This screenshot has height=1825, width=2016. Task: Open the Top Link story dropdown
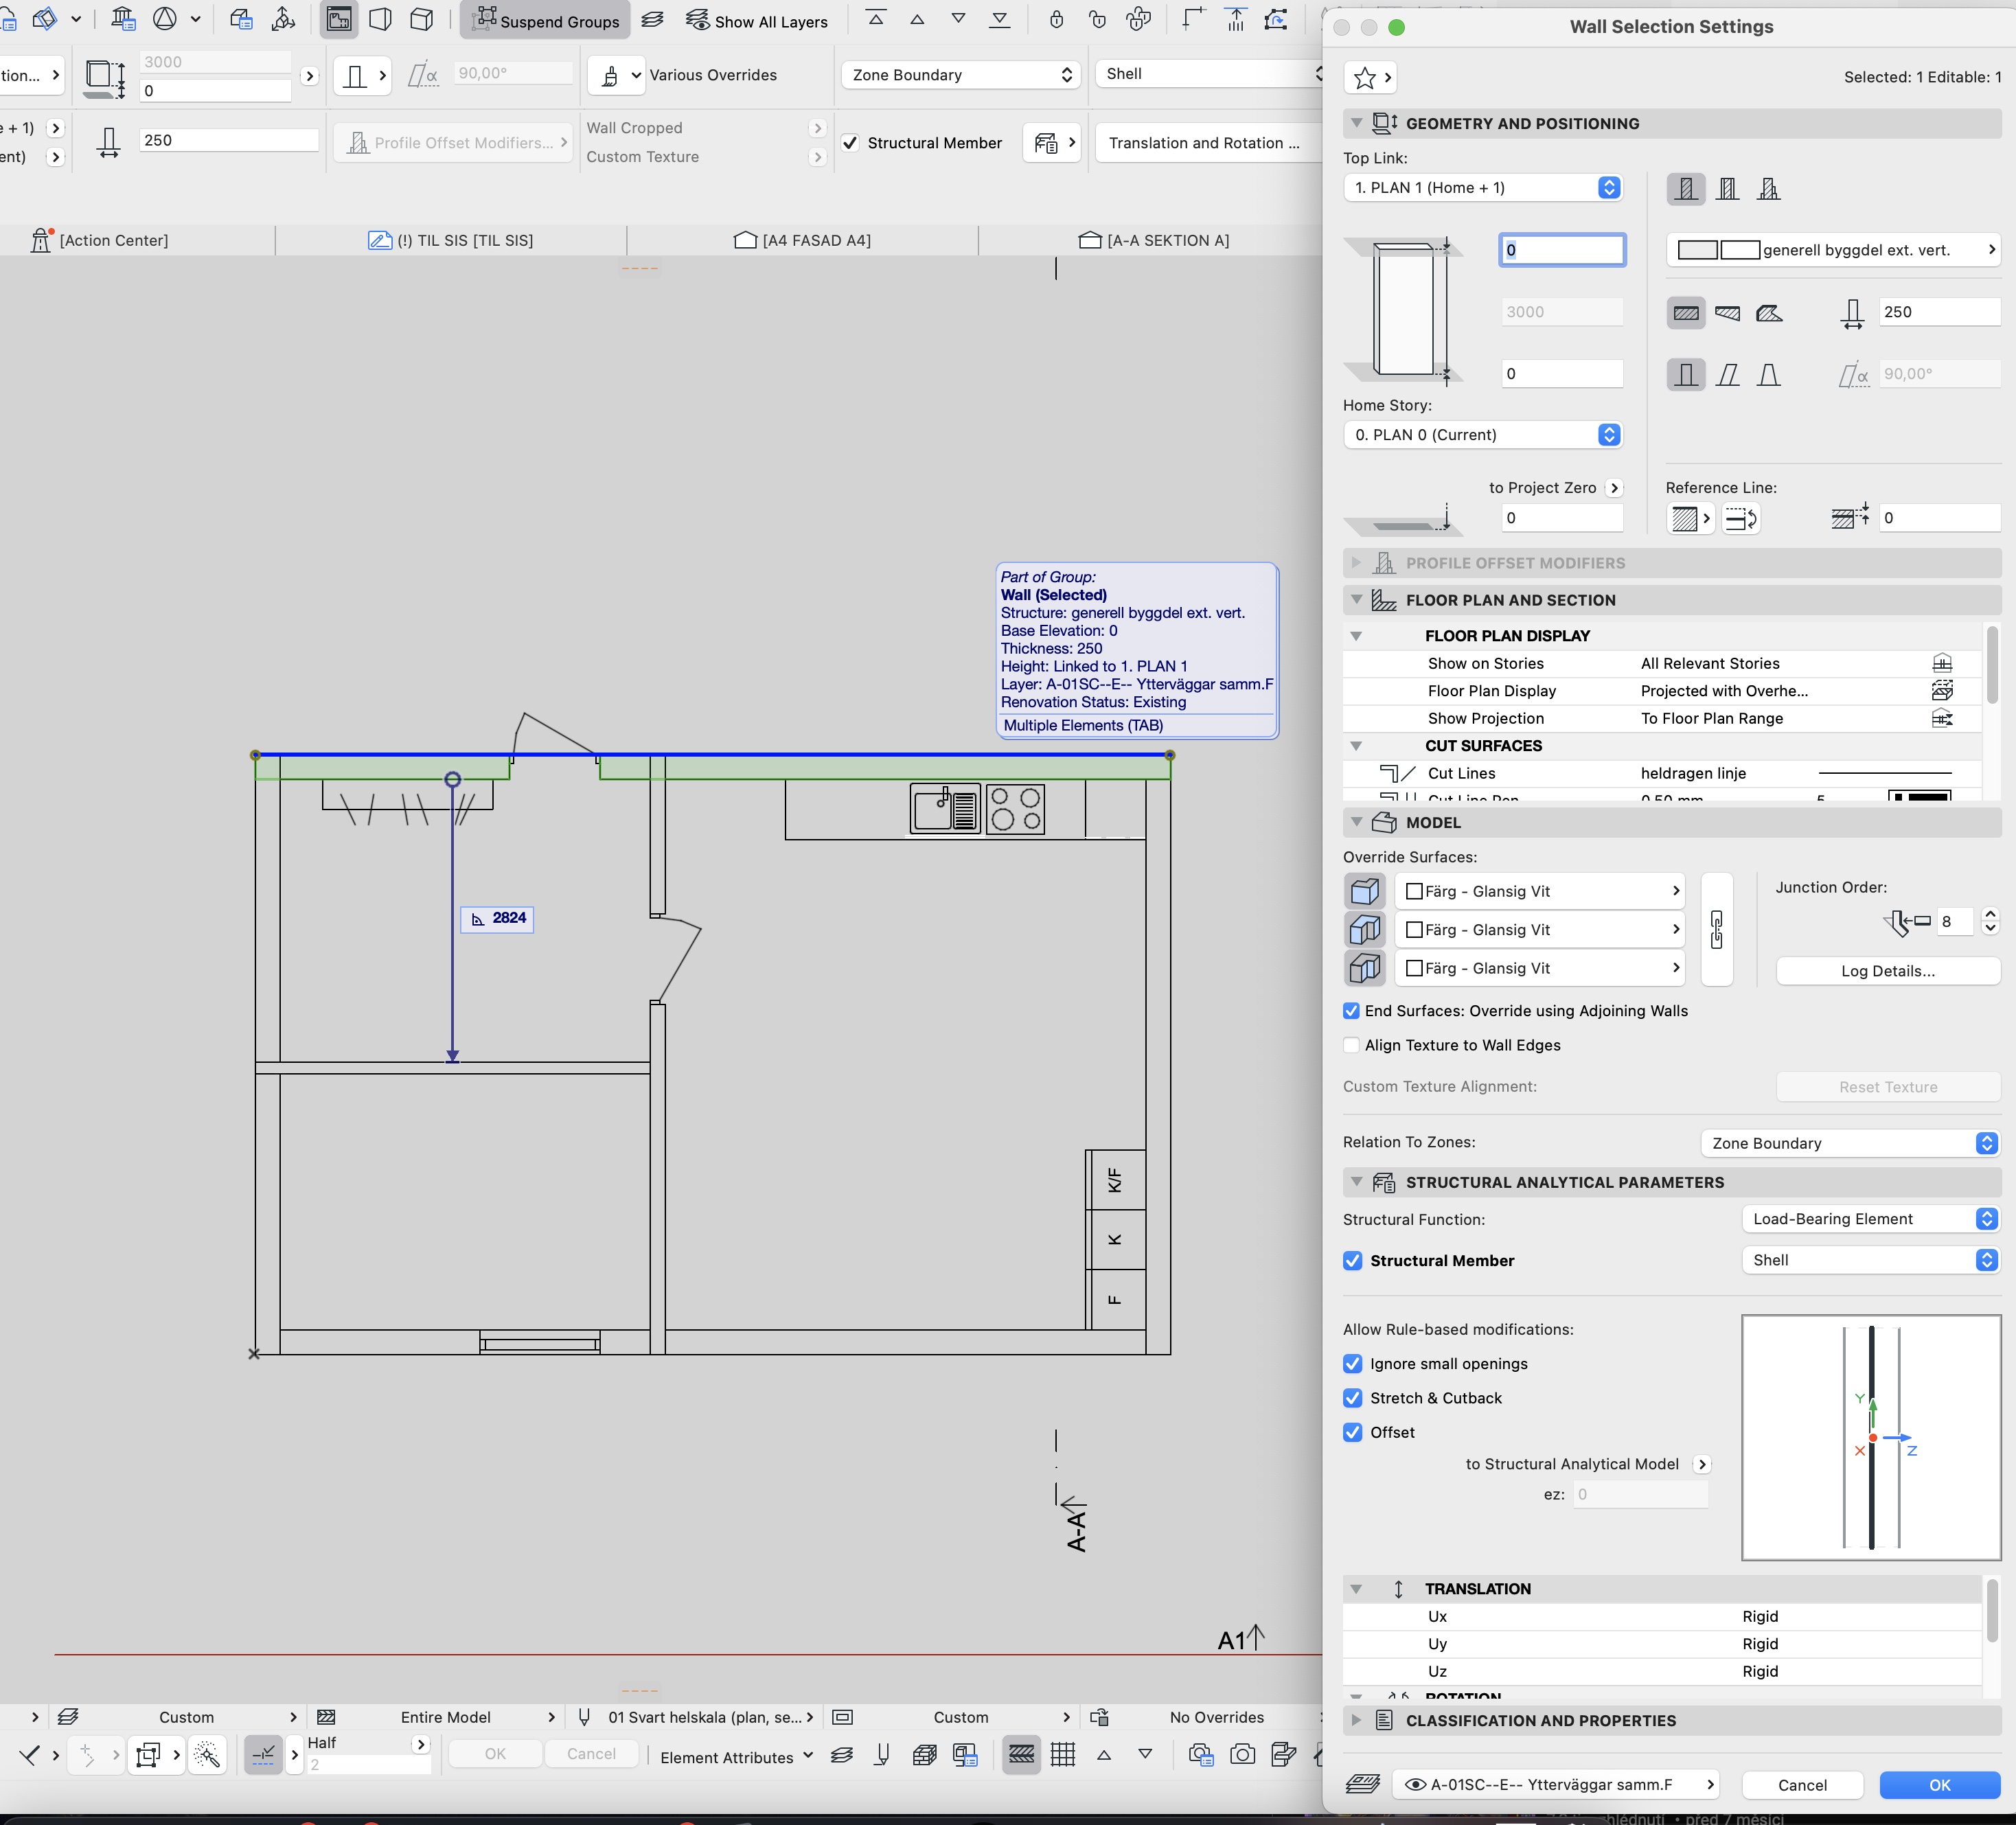click(1483, 188)
